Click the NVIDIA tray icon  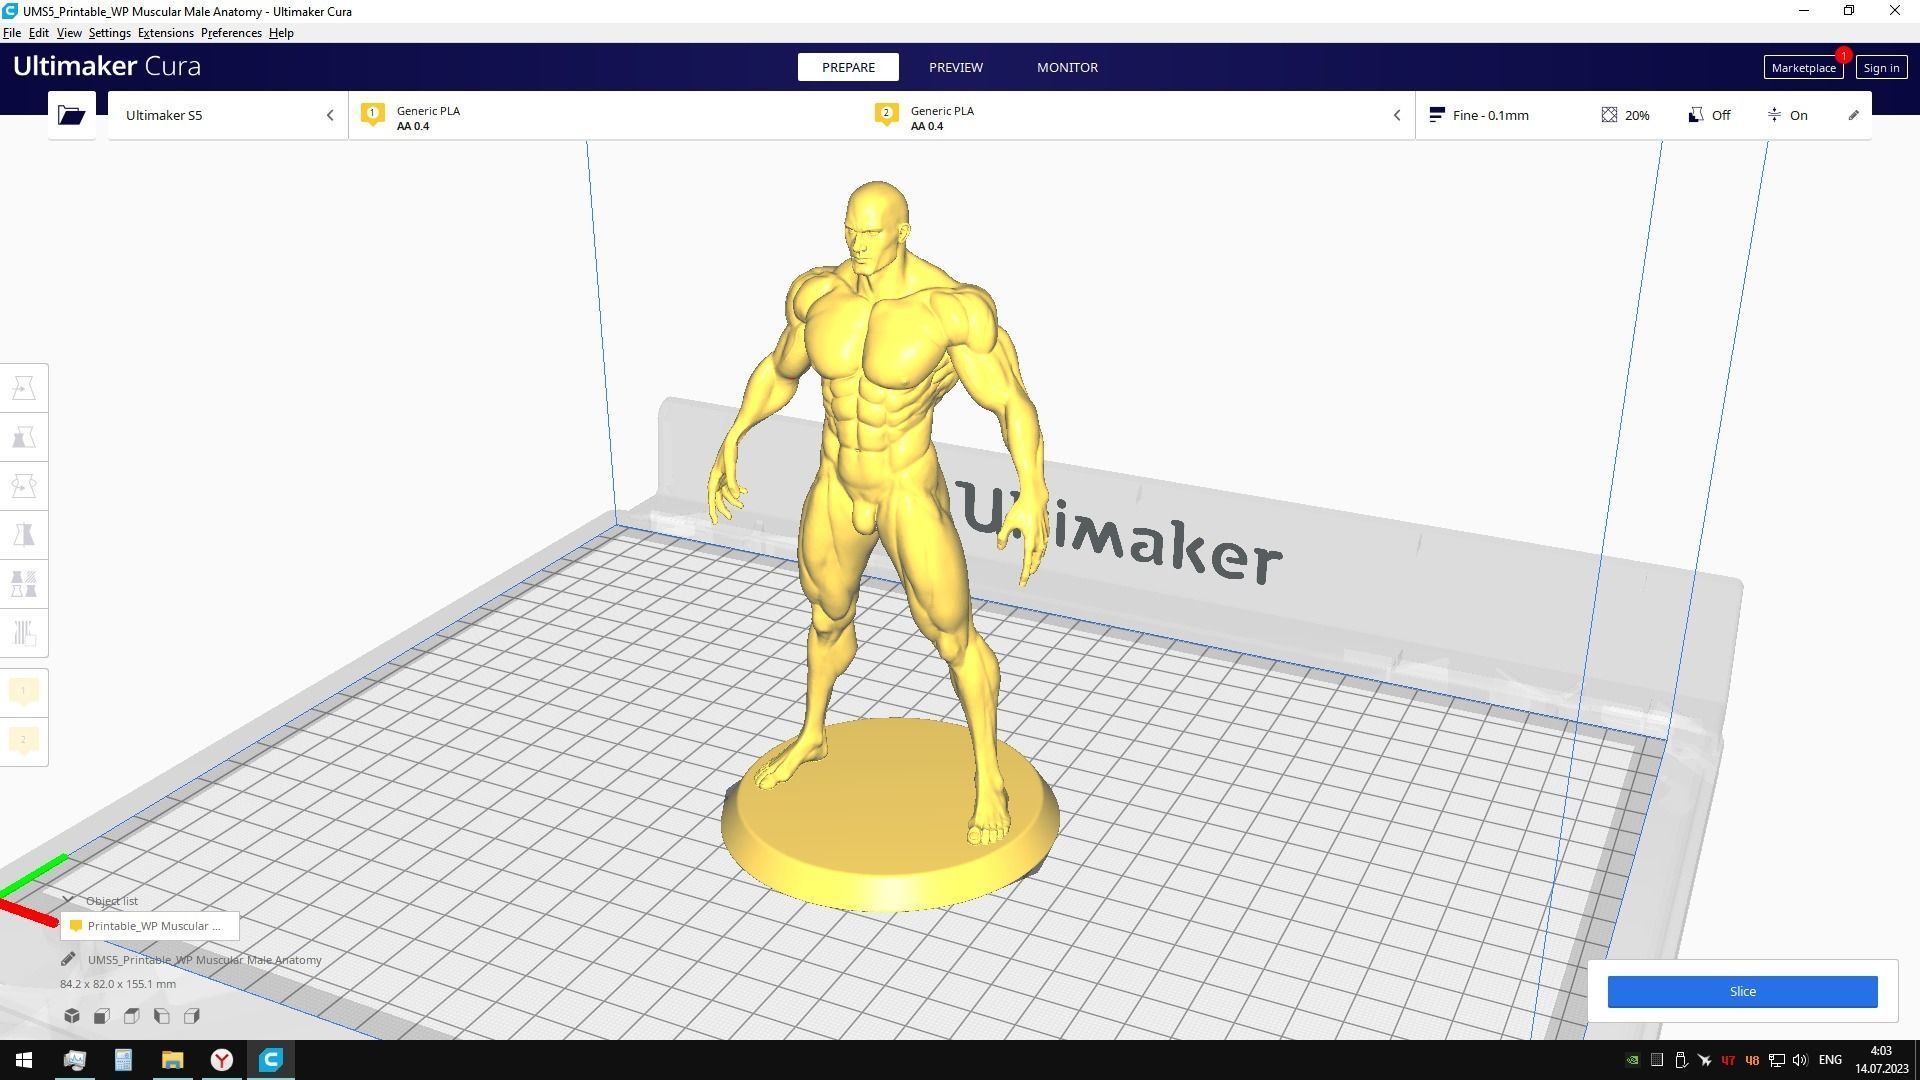[1632, 1060]
